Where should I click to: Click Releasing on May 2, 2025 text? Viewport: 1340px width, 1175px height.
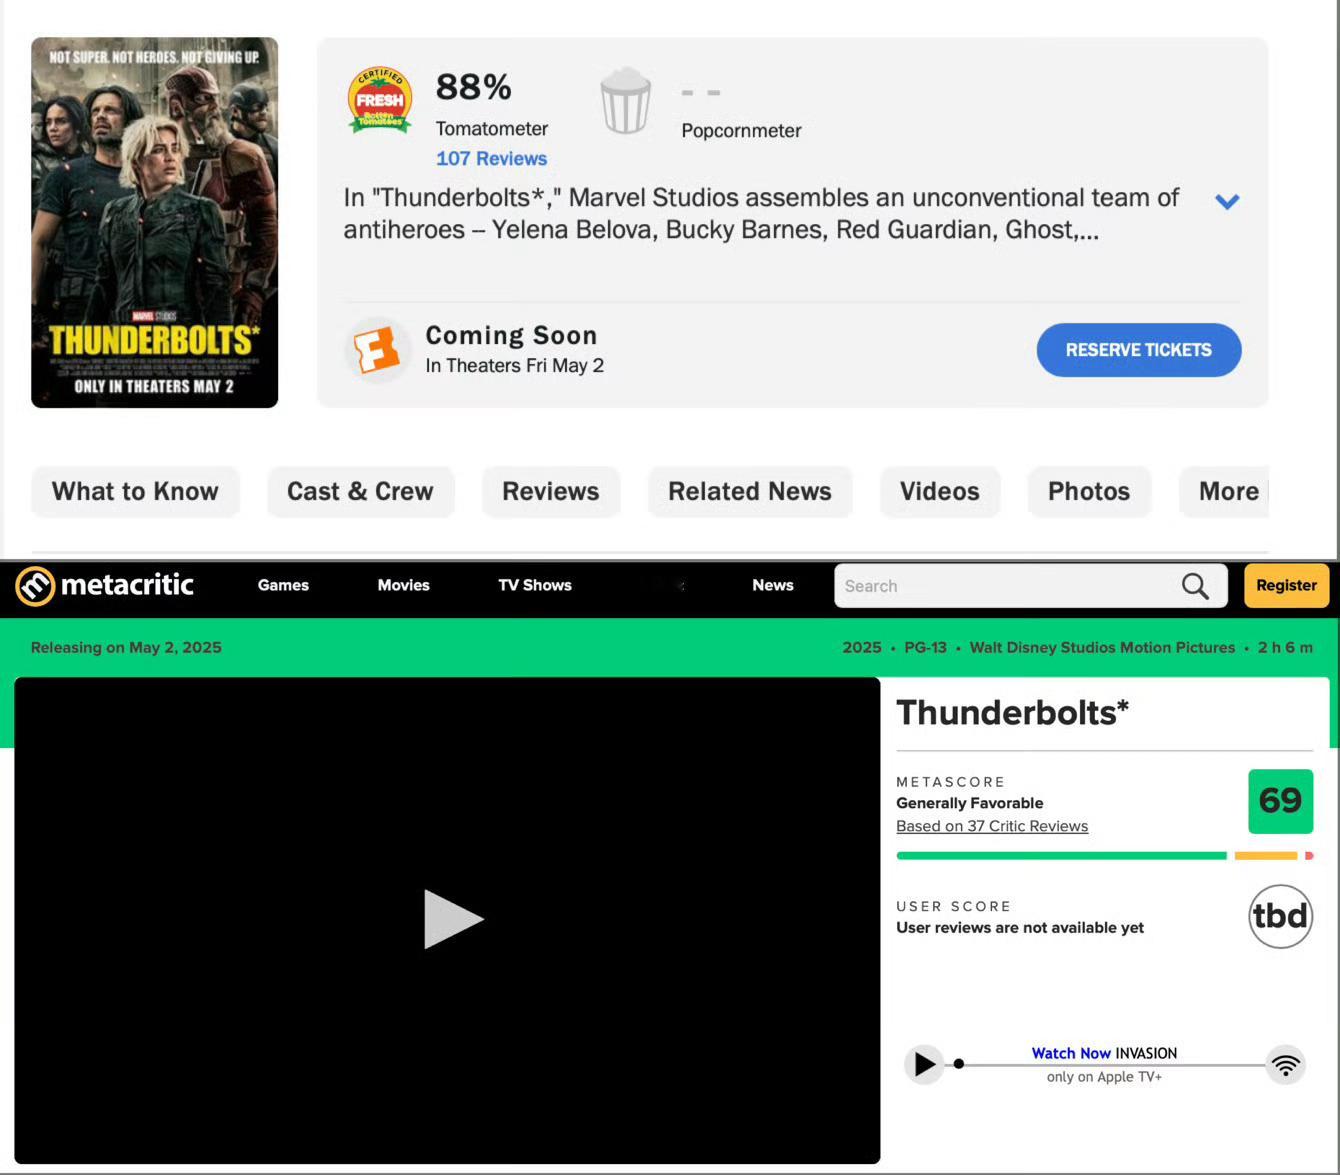[126, 647]
